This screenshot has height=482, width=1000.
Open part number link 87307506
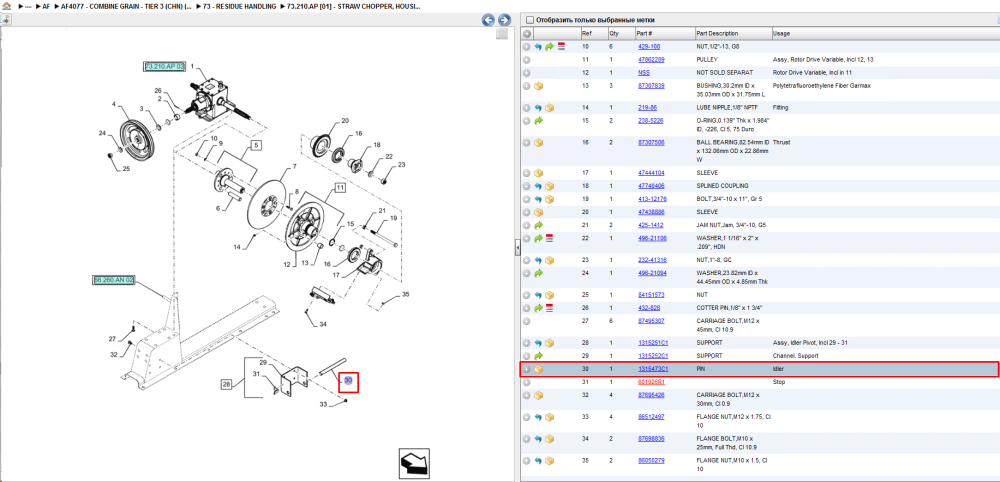pyautogui.click(x=651, y=143)
